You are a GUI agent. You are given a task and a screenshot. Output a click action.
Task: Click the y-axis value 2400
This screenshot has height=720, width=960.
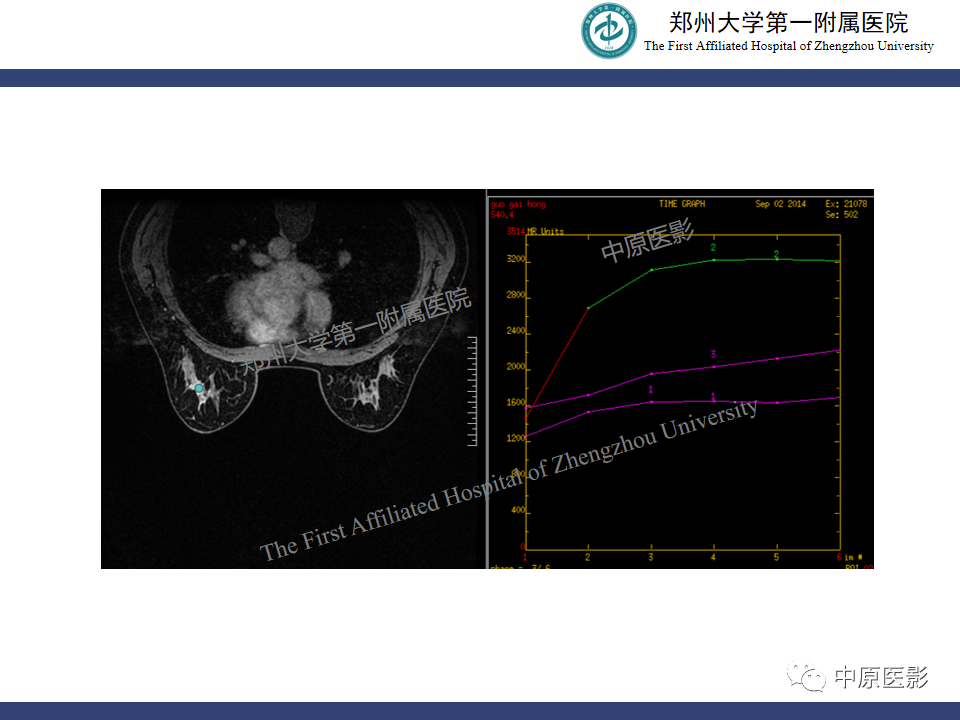point(516,331)
